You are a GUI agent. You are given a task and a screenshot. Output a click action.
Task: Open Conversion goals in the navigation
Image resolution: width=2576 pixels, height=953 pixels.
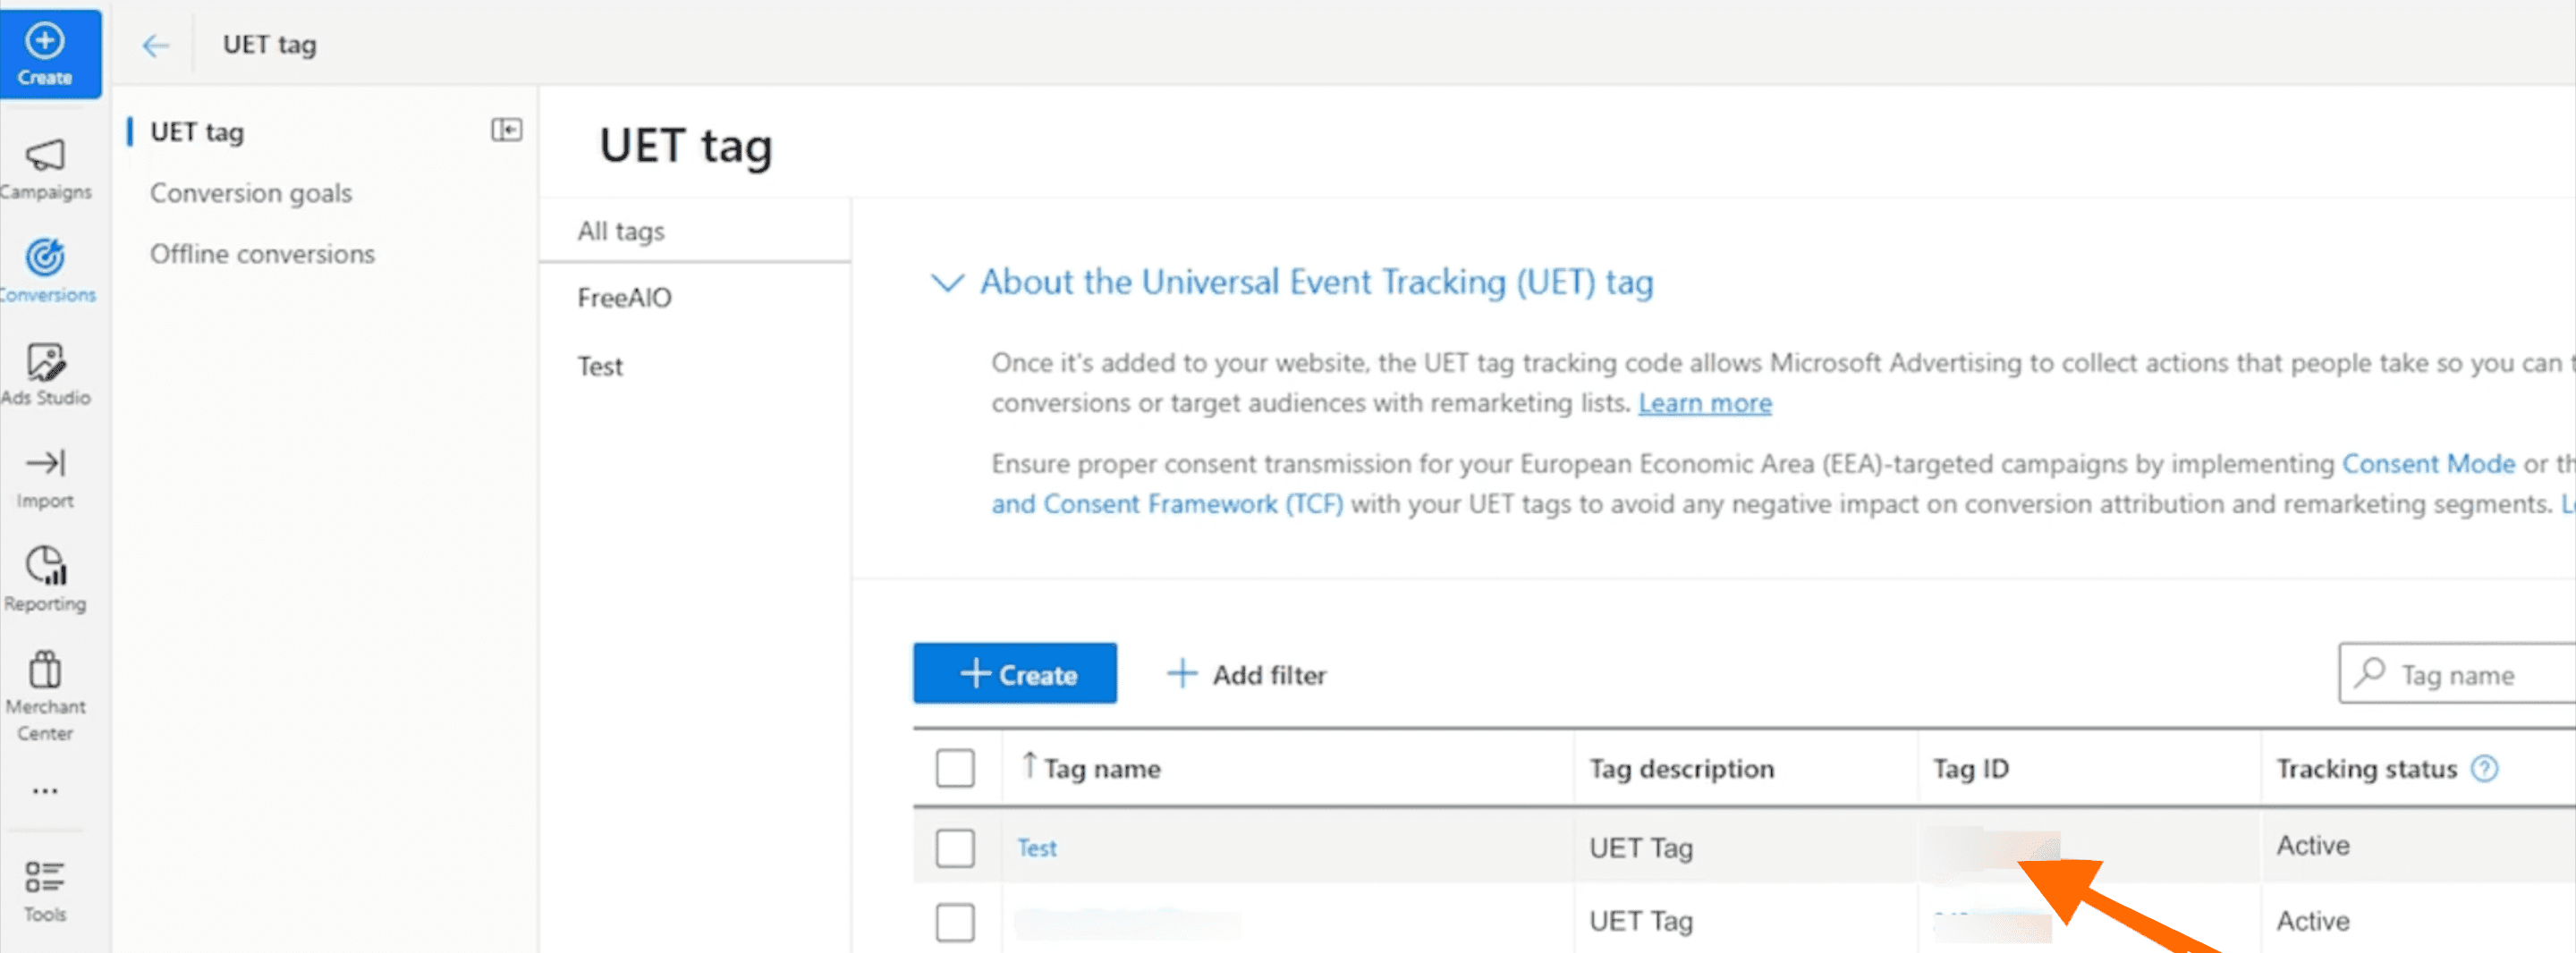[251, 193]
